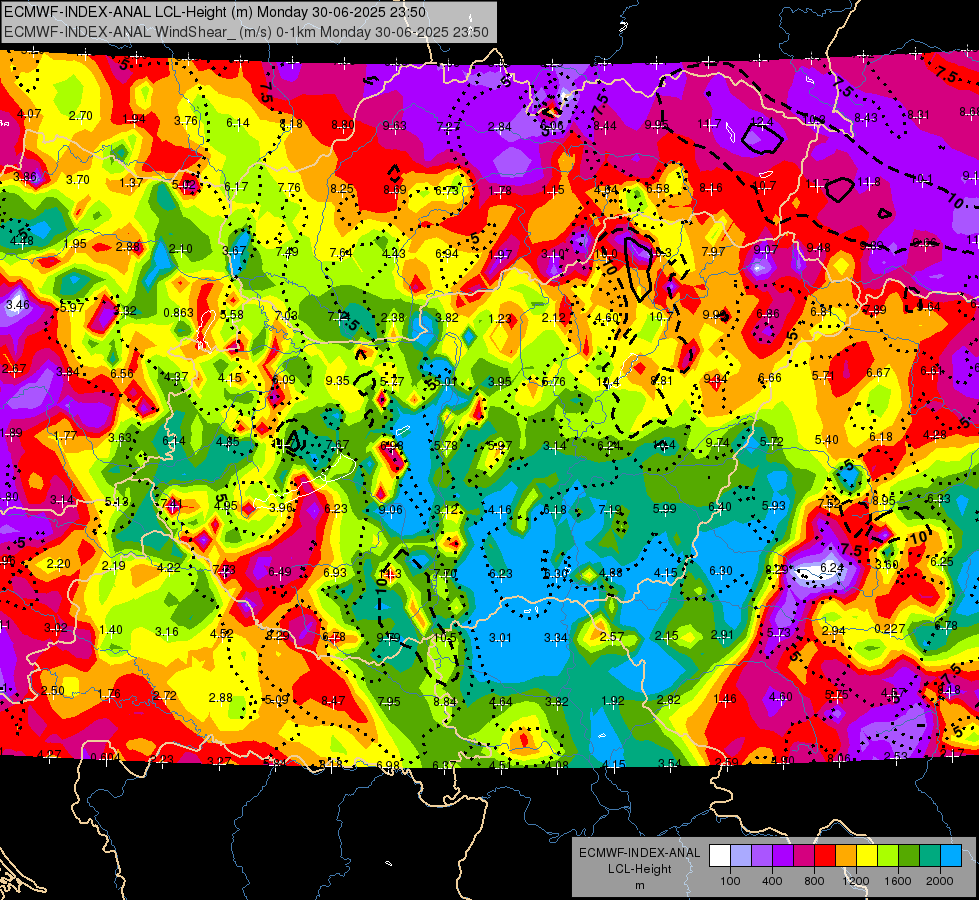Click the 800 tick label in legend
This screenshot has width=979, height=900.
point(814,881)
